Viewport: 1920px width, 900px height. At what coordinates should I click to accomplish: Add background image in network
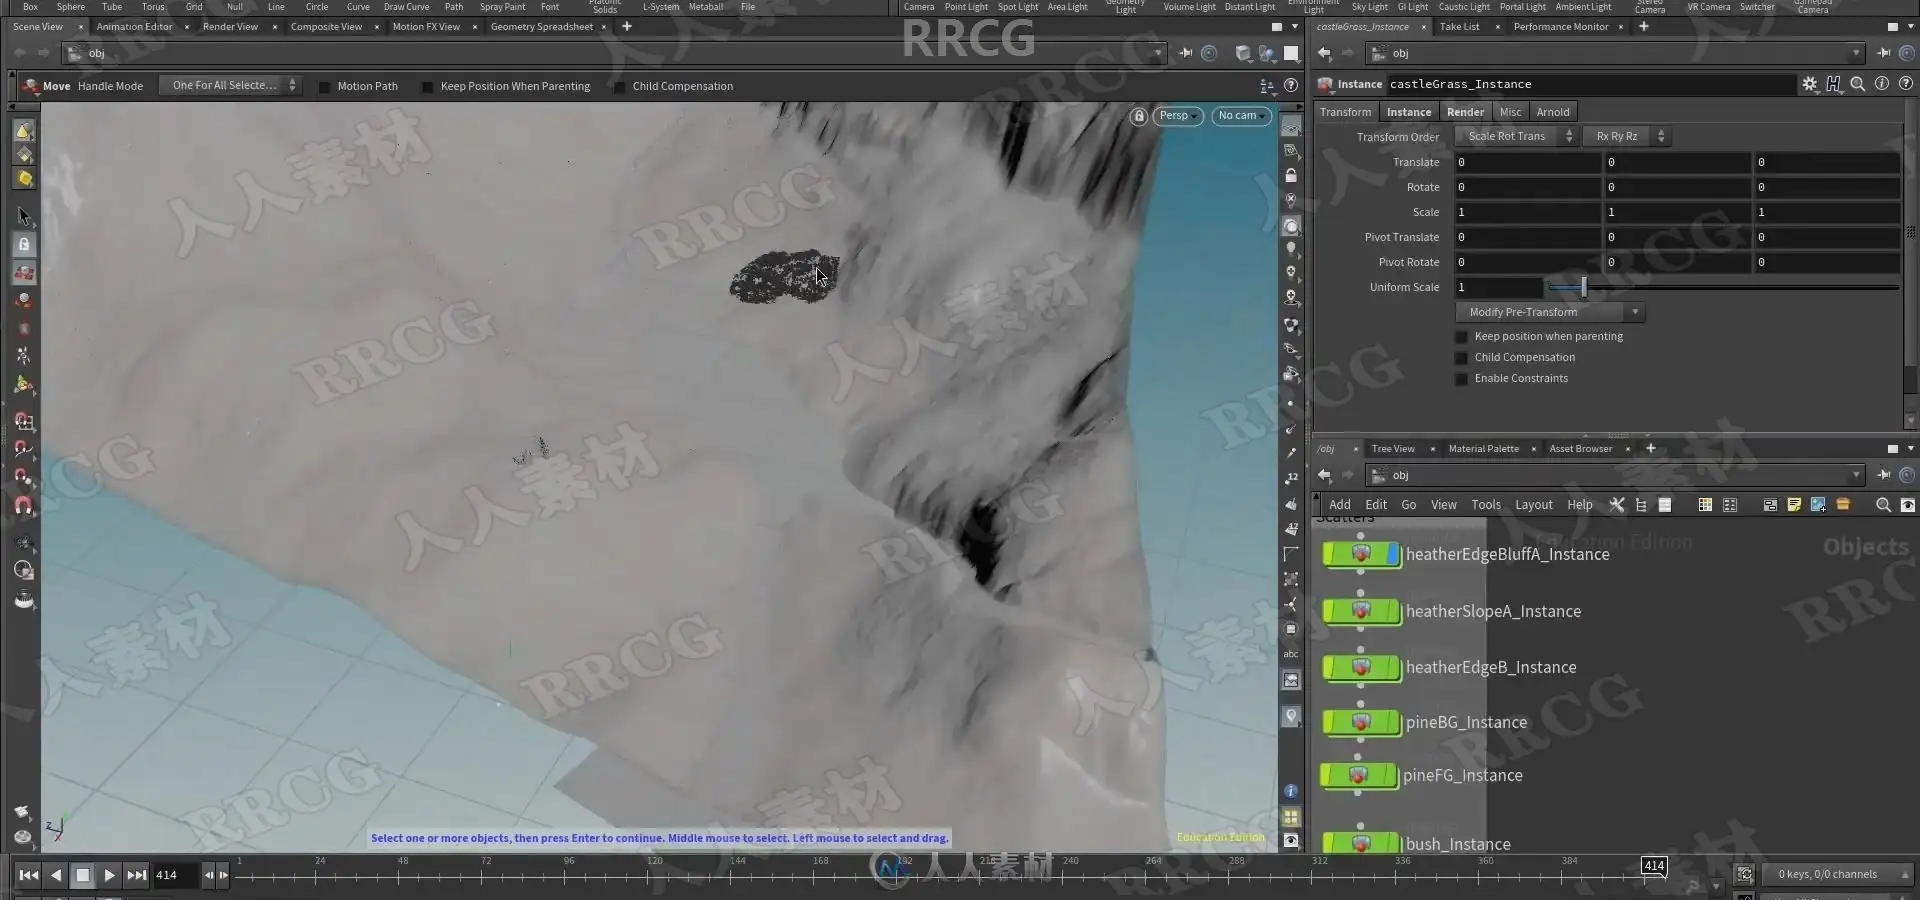1818,505
